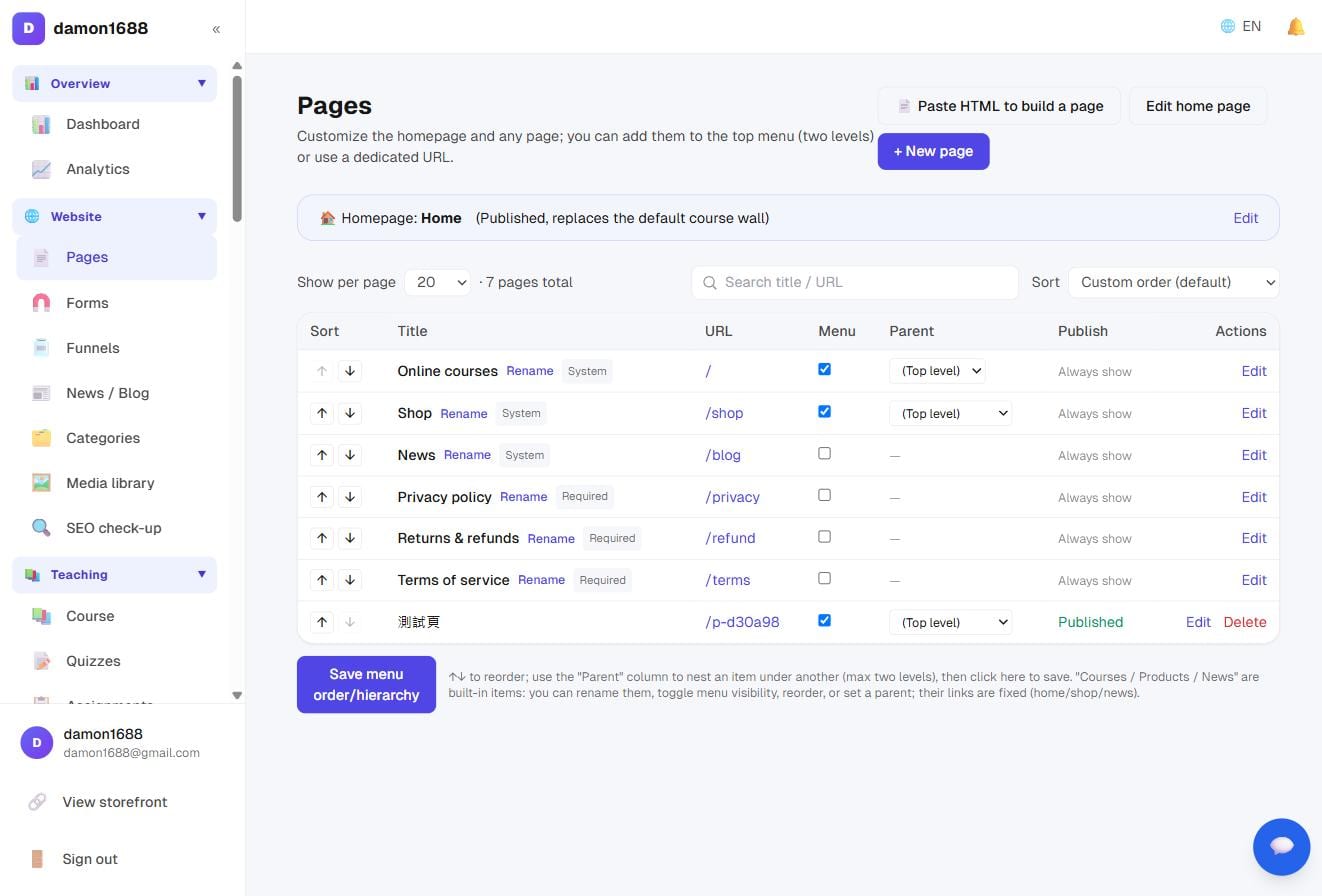This screenshot has height=896, width=1322.
Task: Open Quizzes in the sidebar
Action: pos(117,661)
